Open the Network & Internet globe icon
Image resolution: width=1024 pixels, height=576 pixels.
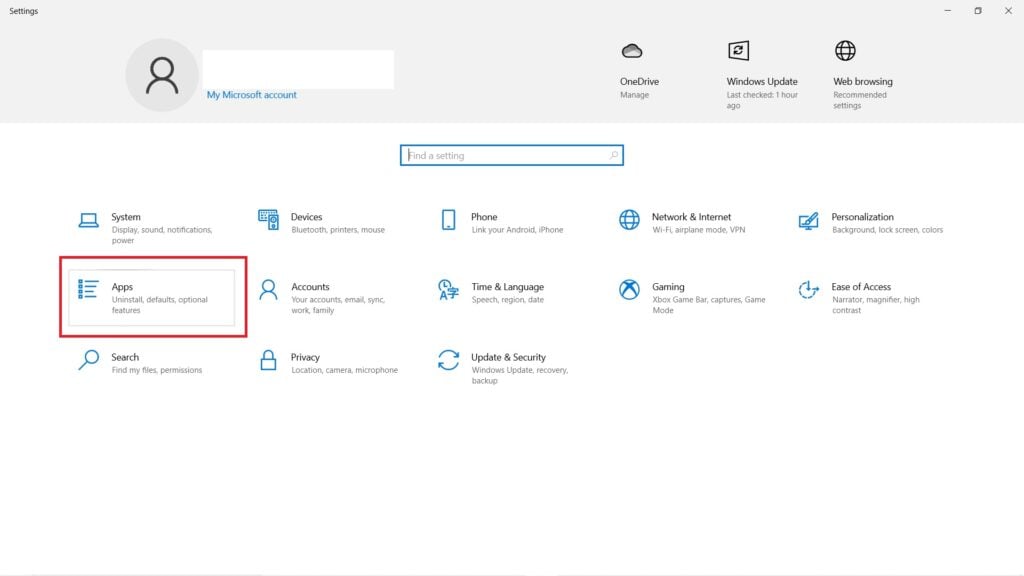(x=629, y=219)
